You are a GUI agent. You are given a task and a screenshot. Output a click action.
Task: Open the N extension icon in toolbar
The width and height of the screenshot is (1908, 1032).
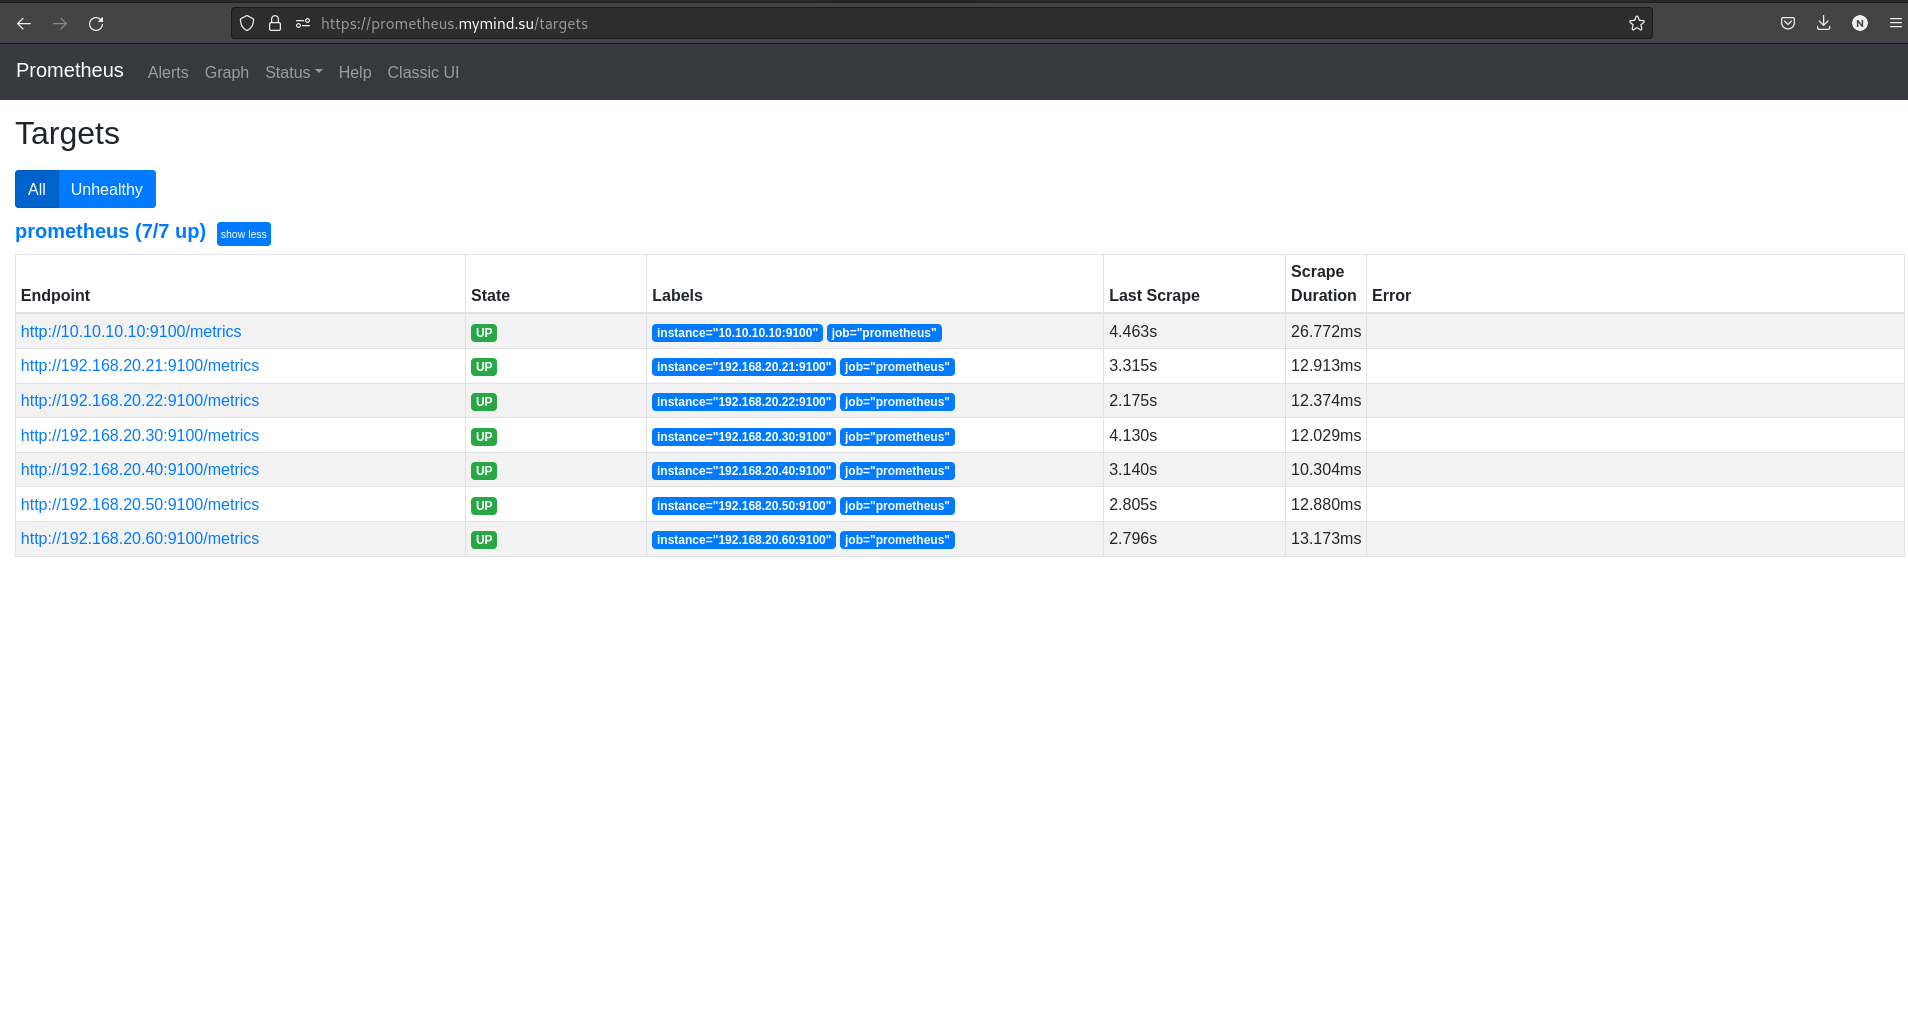pyautogui.click(x=1860, y=23)
